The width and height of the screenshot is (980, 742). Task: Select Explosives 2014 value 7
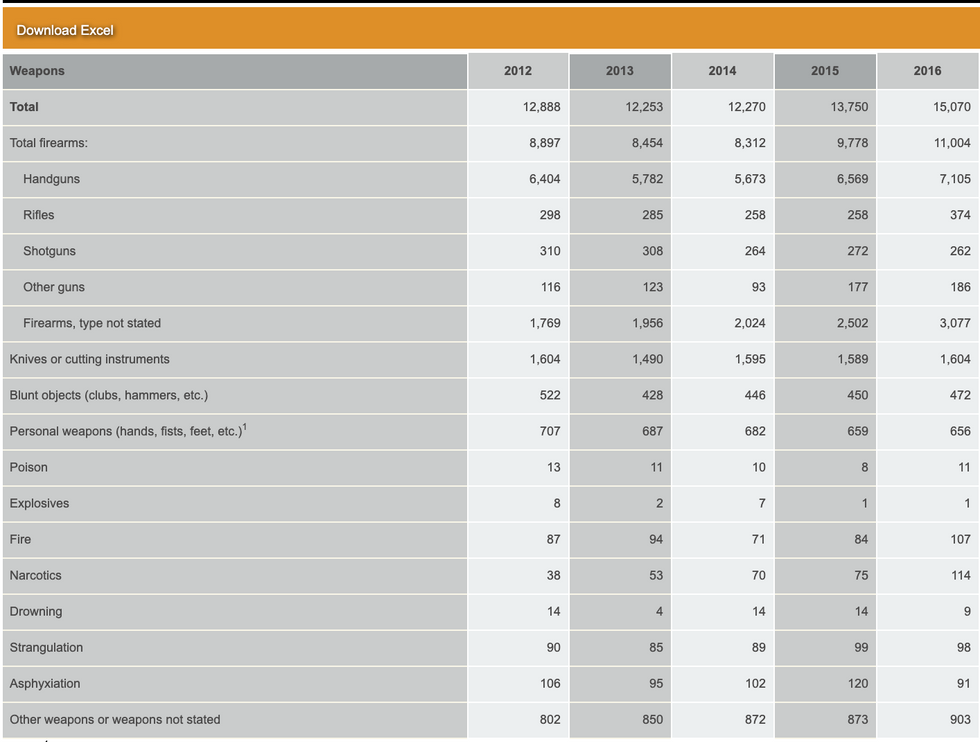762,503
